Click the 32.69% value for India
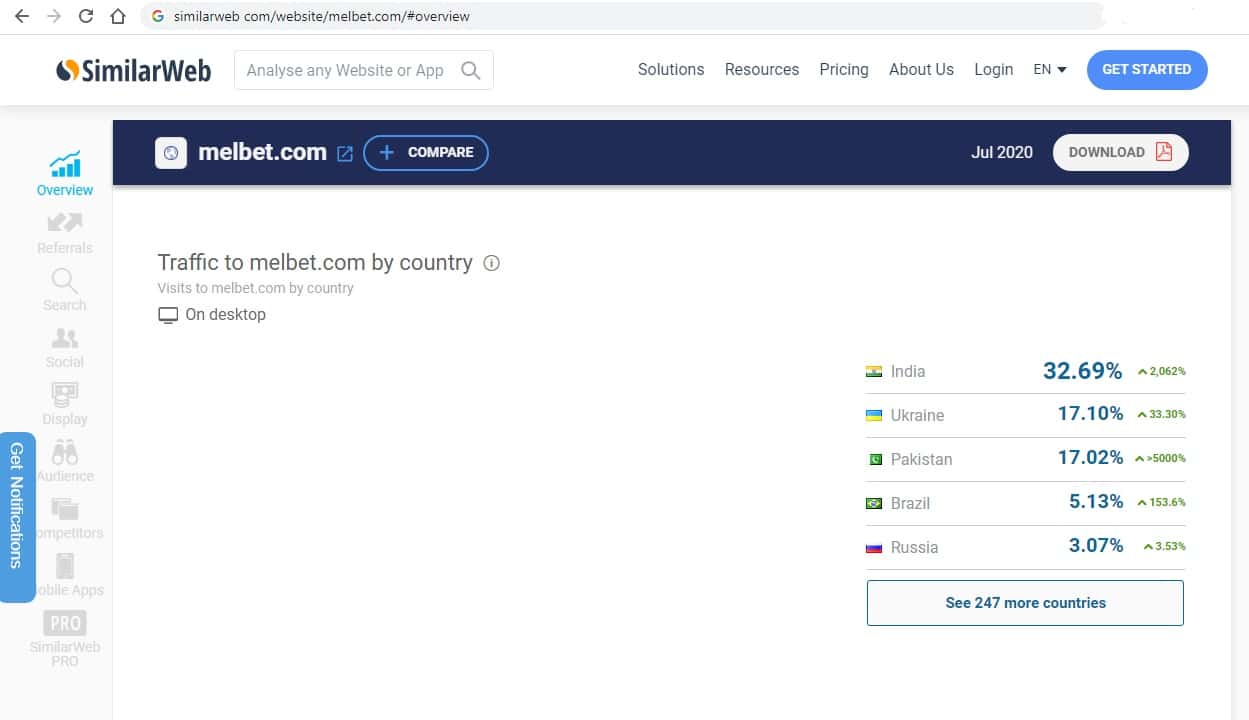The width and height of the screenshot is (1249, 720). 1082,371
